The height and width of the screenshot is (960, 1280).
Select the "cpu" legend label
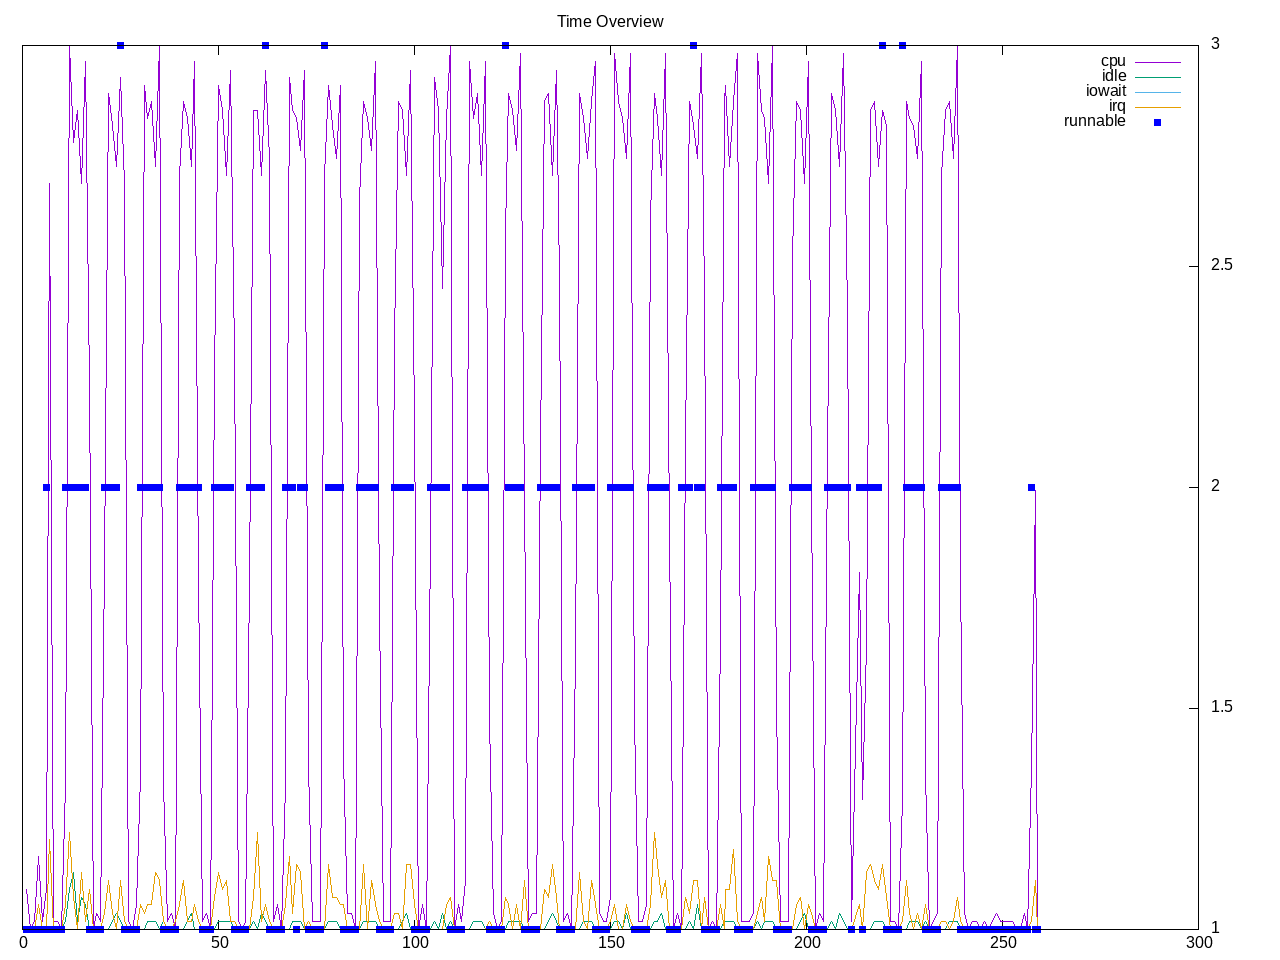pos(1113,61)
